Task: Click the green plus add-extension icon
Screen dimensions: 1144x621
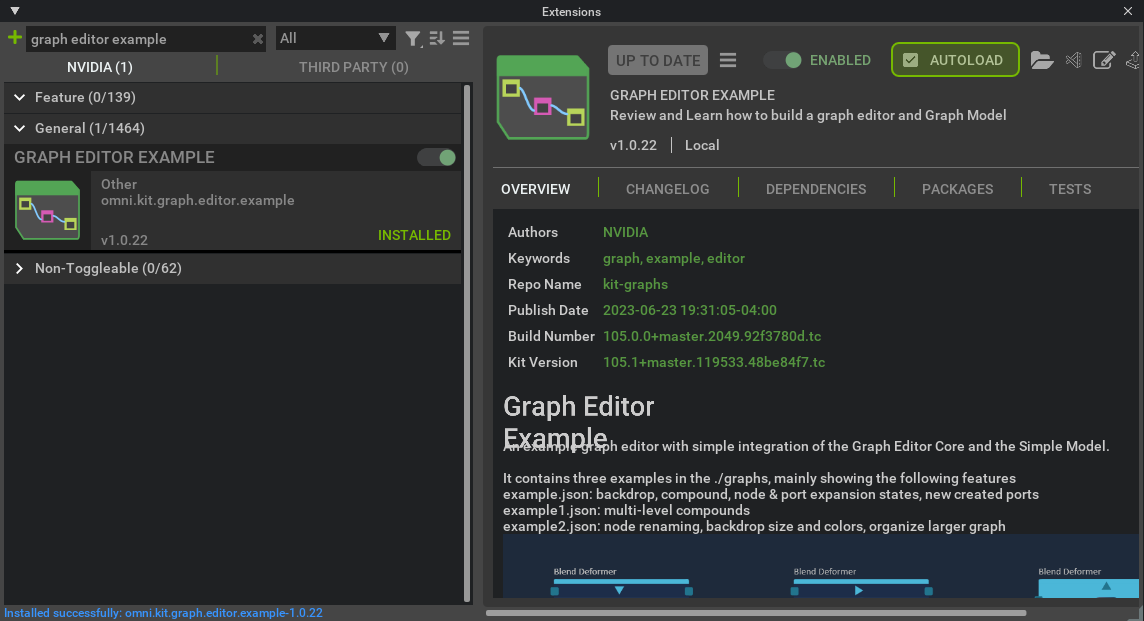Action: (x=15, y=38)
